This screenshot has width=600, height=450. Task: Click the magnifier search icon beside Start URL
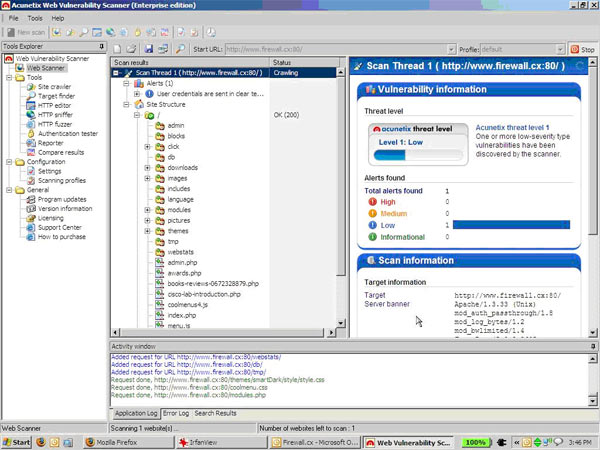(x=180, y=49)
